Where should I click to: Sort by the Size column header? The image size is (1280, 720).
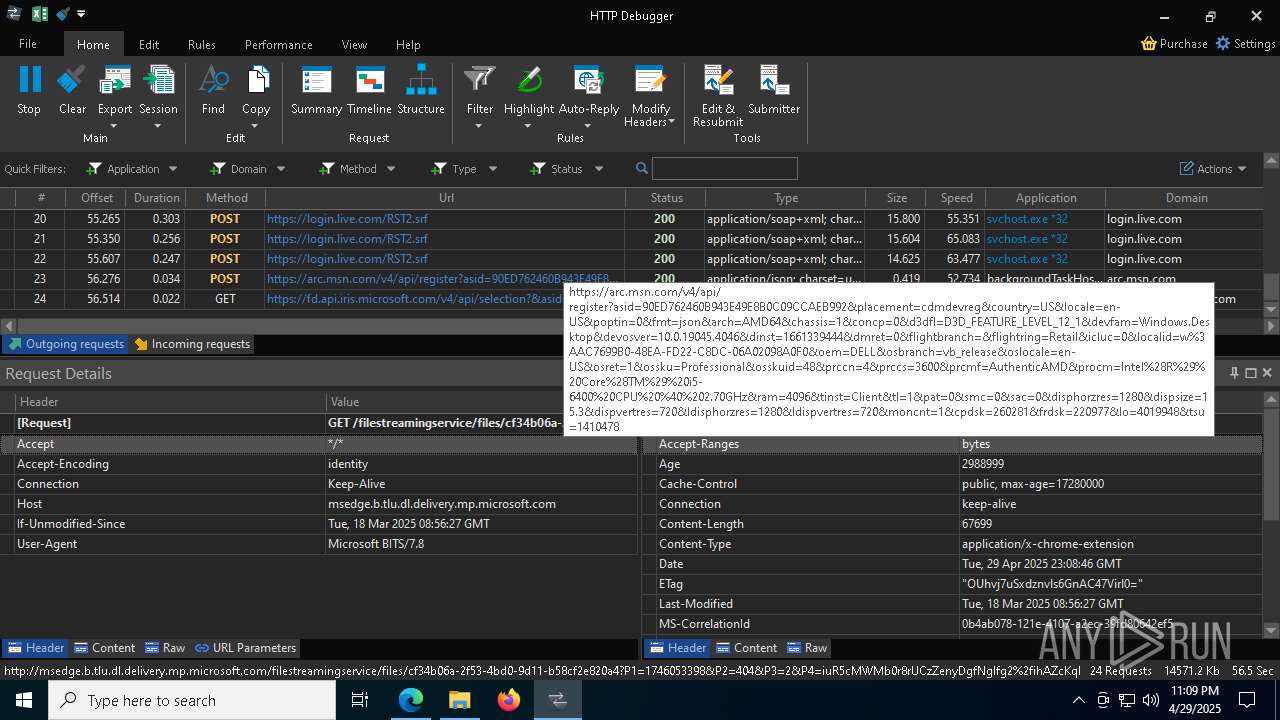[x=896, y=198]
